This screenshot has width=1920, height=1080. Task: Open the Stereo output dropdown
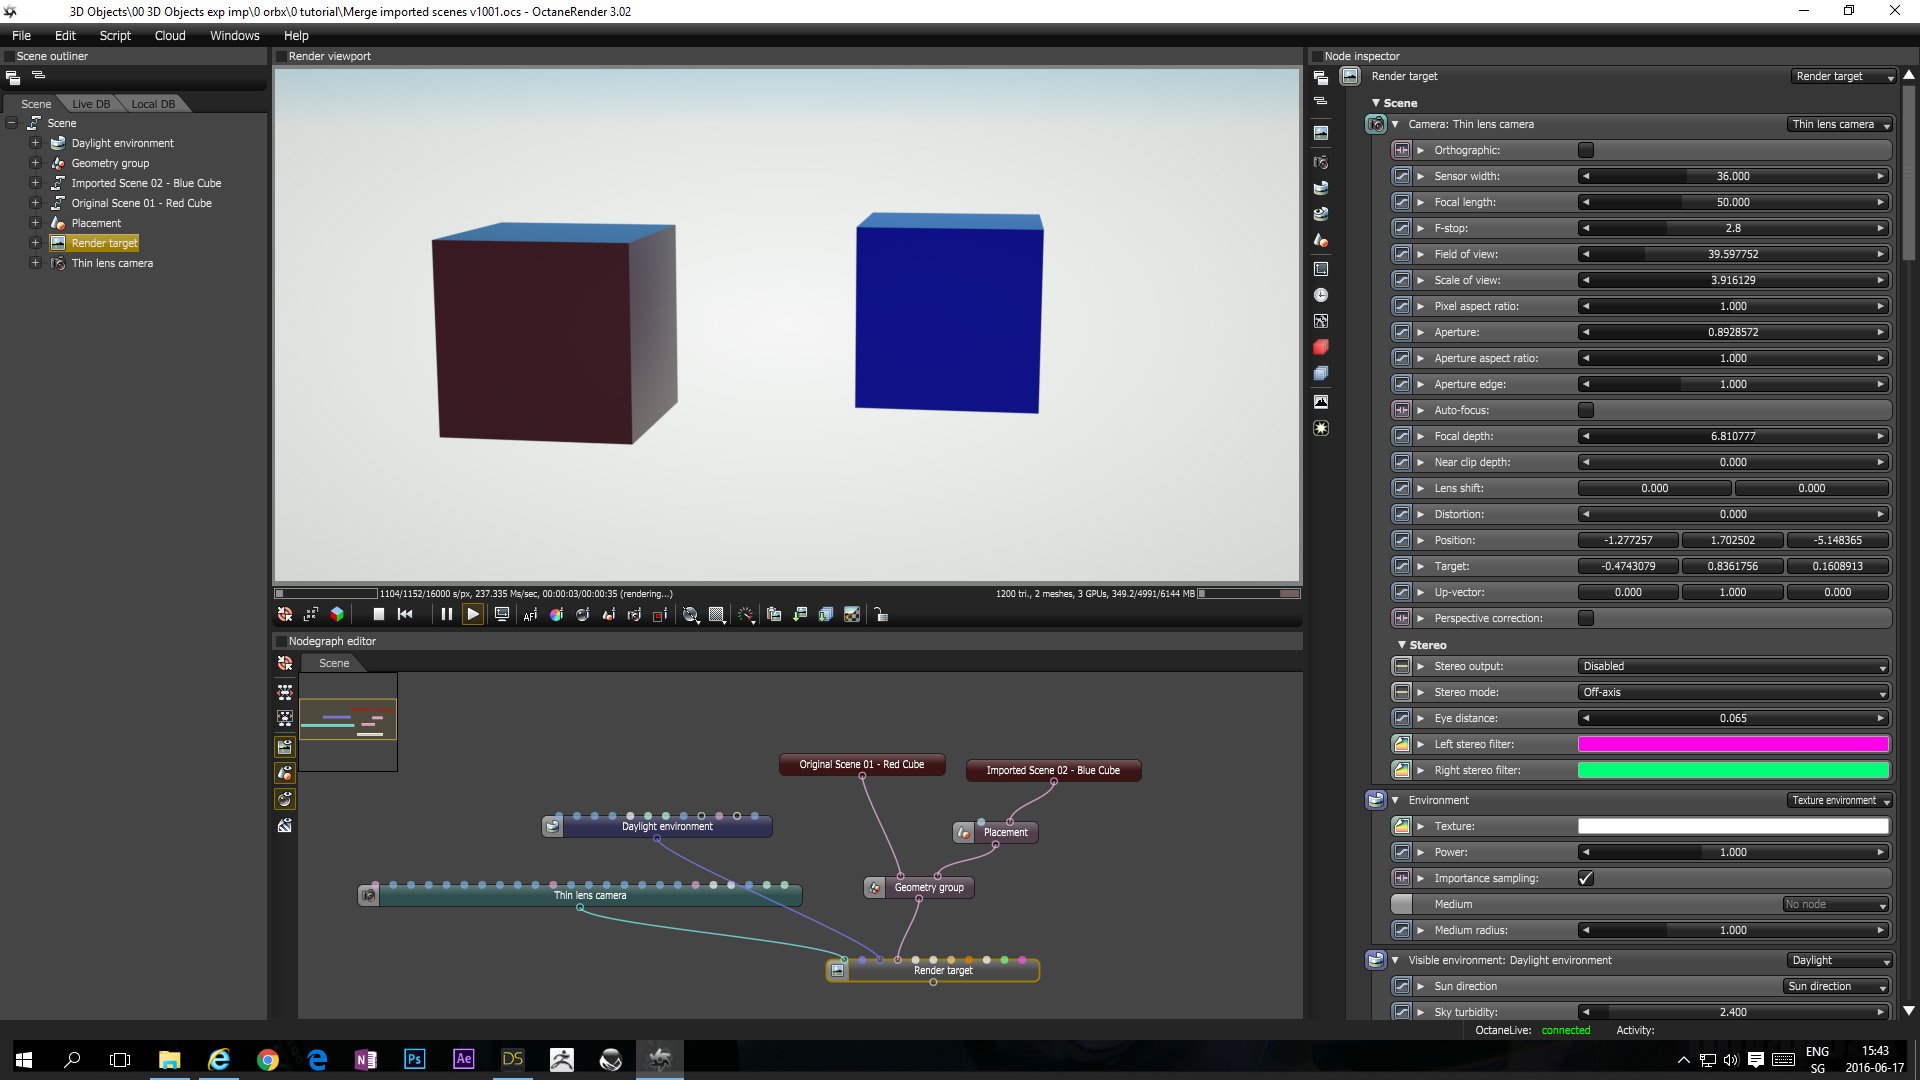pos(1733,666)
